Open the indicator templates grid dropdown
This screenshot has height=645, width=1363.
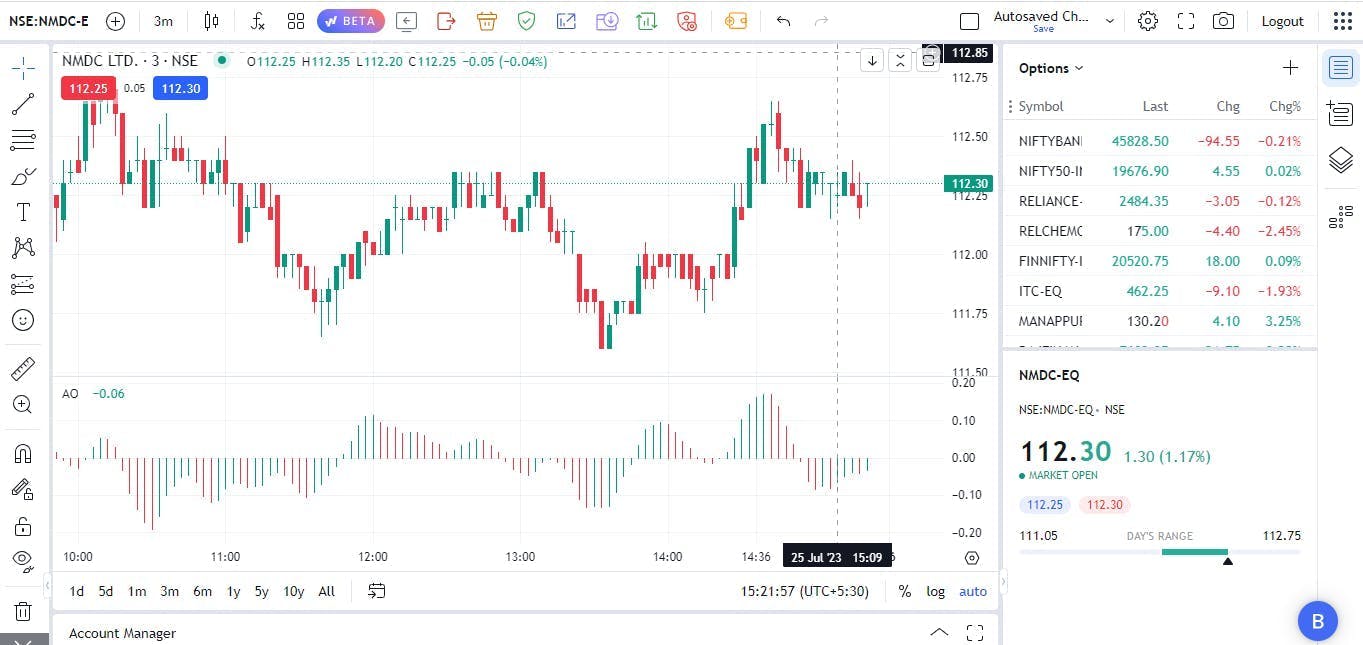pos(296,21)
